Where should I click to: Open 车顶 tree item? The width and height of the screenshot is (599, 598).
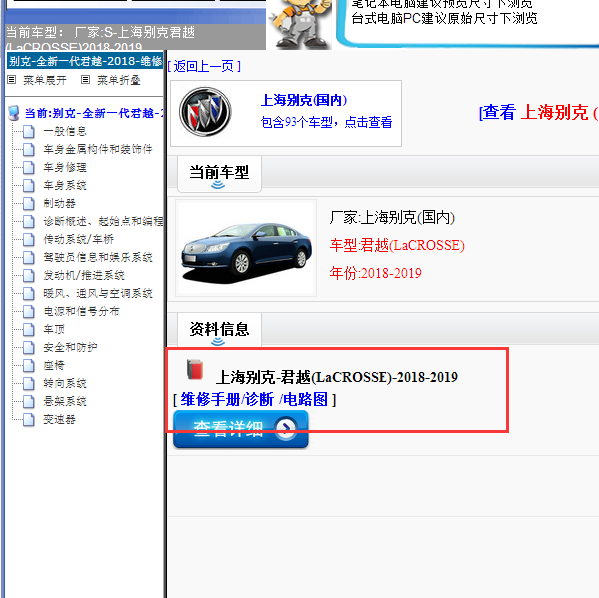click(x=54, y=329)
